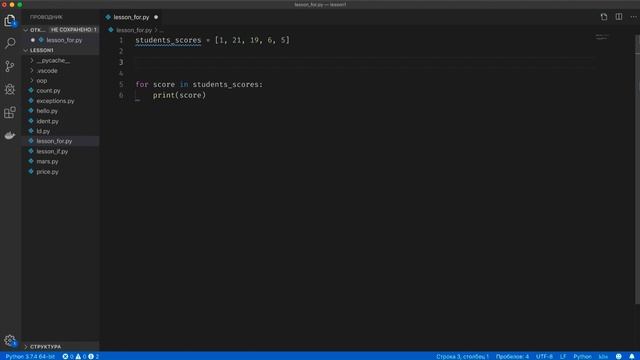
Task: Click the open changes icon in editor toolbar
Action: (x=604, y=17)
